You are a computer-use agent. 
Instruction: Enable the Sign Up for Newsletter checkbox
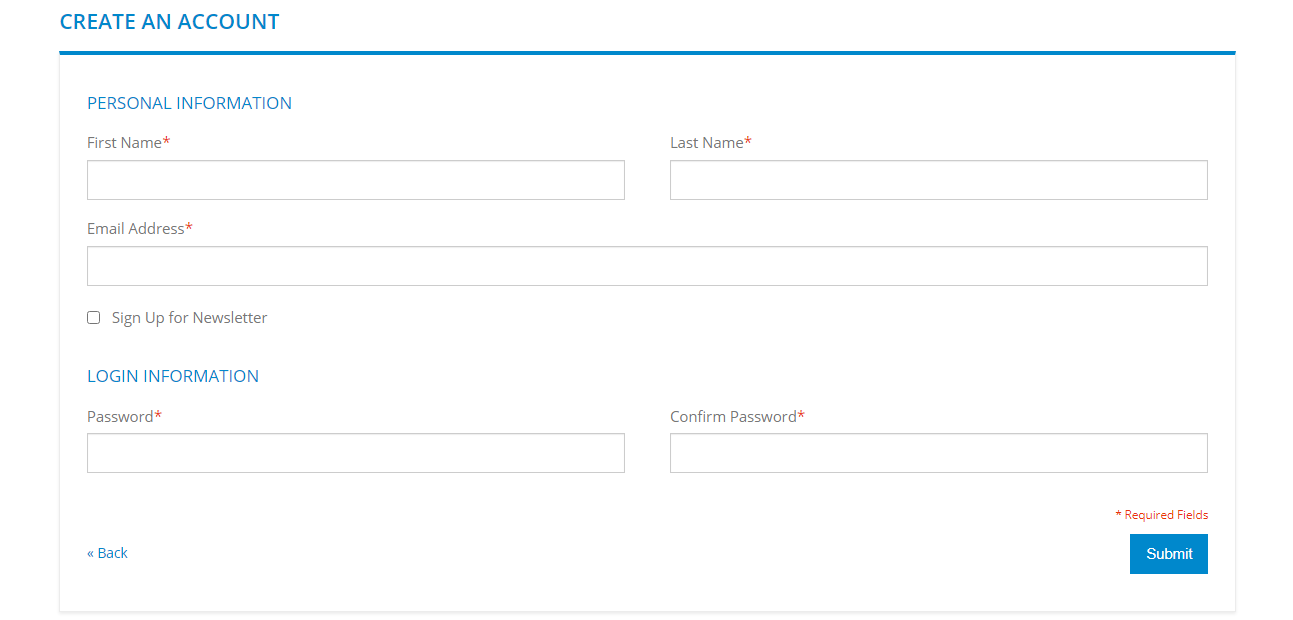coord(94,318)
